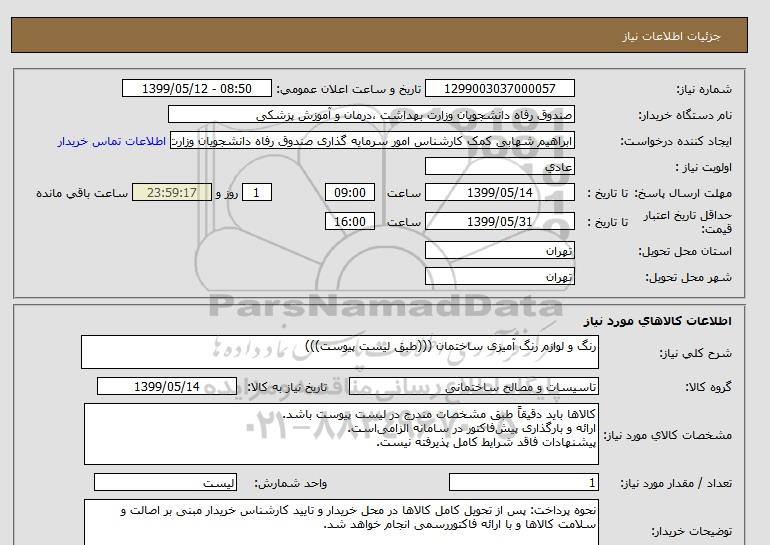Click the price validity time 16:00

click(350, 221)
